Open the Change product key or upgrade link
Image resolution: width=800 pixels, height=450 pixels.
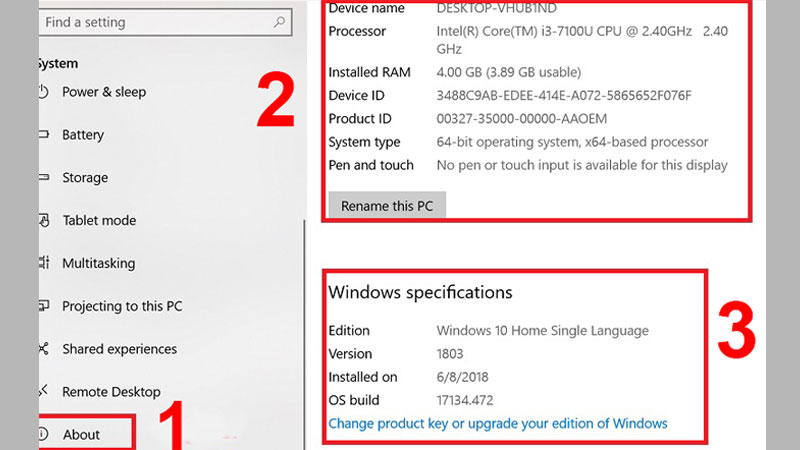click(x=497, y=423)
